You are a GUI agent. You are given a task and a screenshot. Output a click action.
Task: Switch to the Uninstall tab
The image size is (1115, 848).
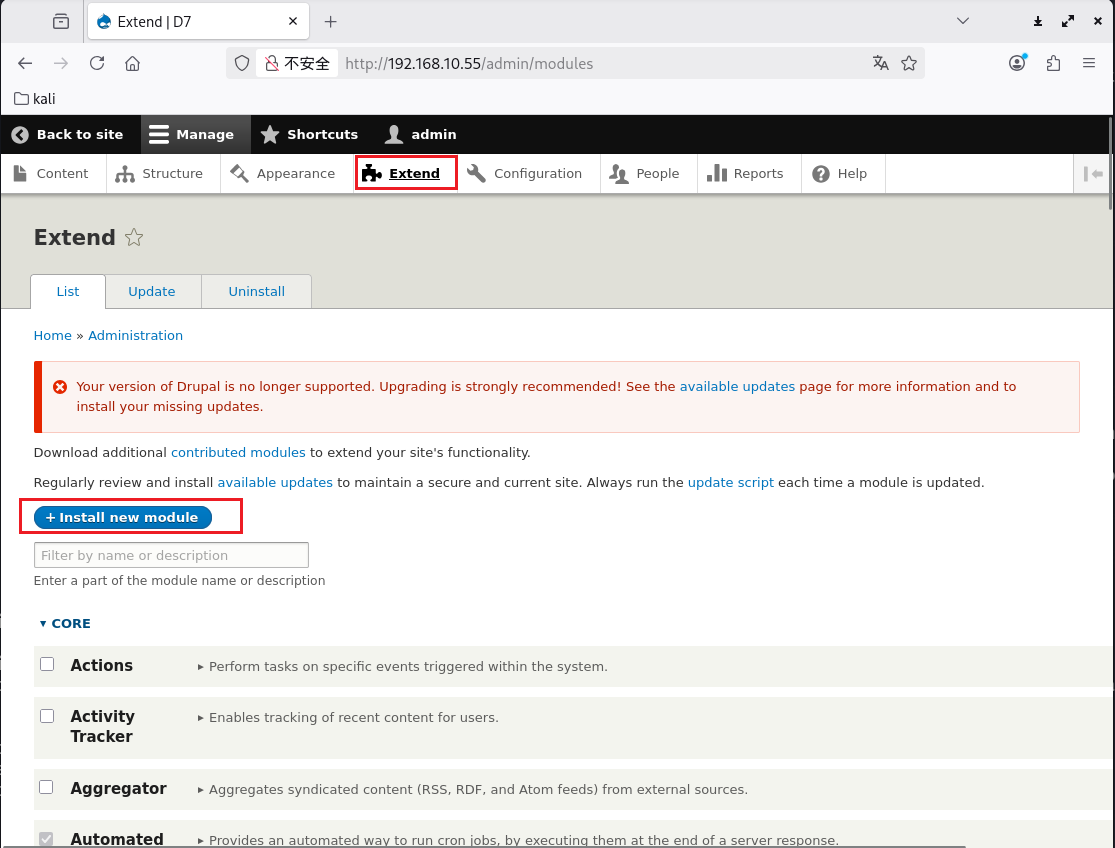[x=256, y=291]
